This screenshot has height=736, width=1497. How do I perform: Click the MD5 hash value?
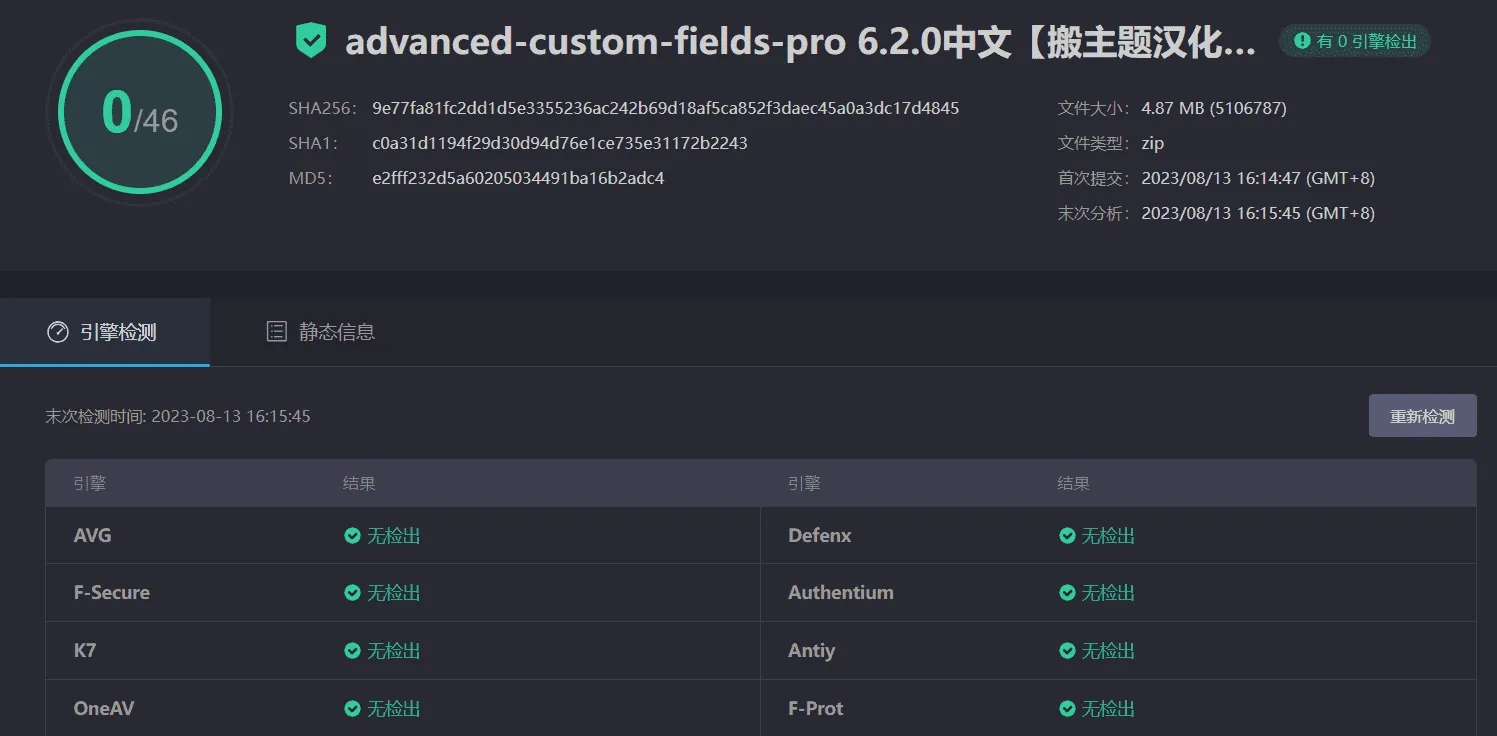click(x=518, y=178)
